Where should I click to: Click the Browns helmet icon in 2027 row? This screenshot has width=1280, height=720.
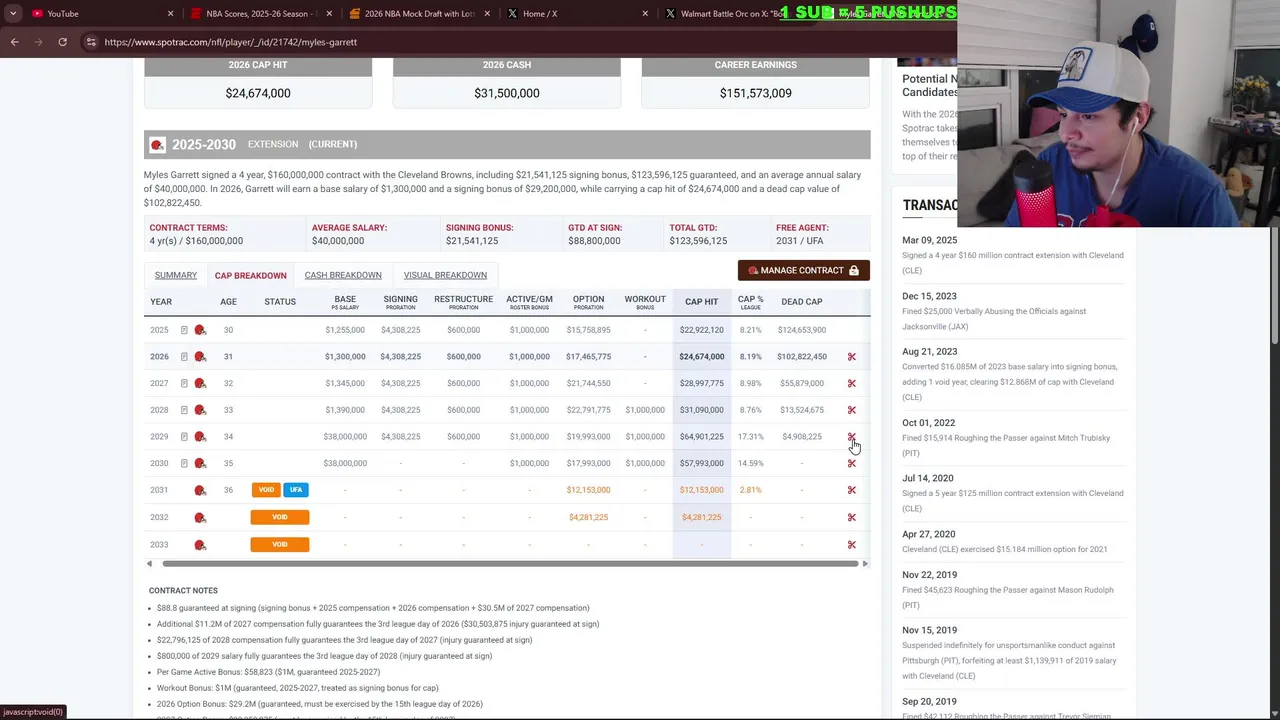click(x=200, y=383)
